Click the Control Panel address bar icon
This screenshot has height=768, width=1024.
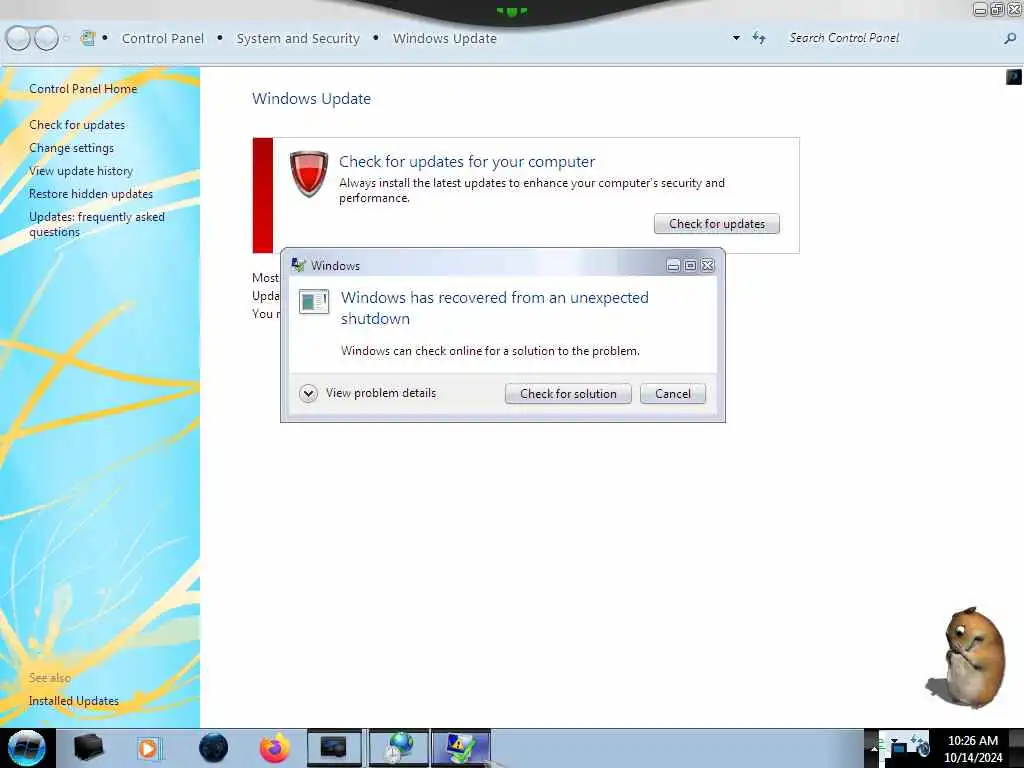click(88, 38)
